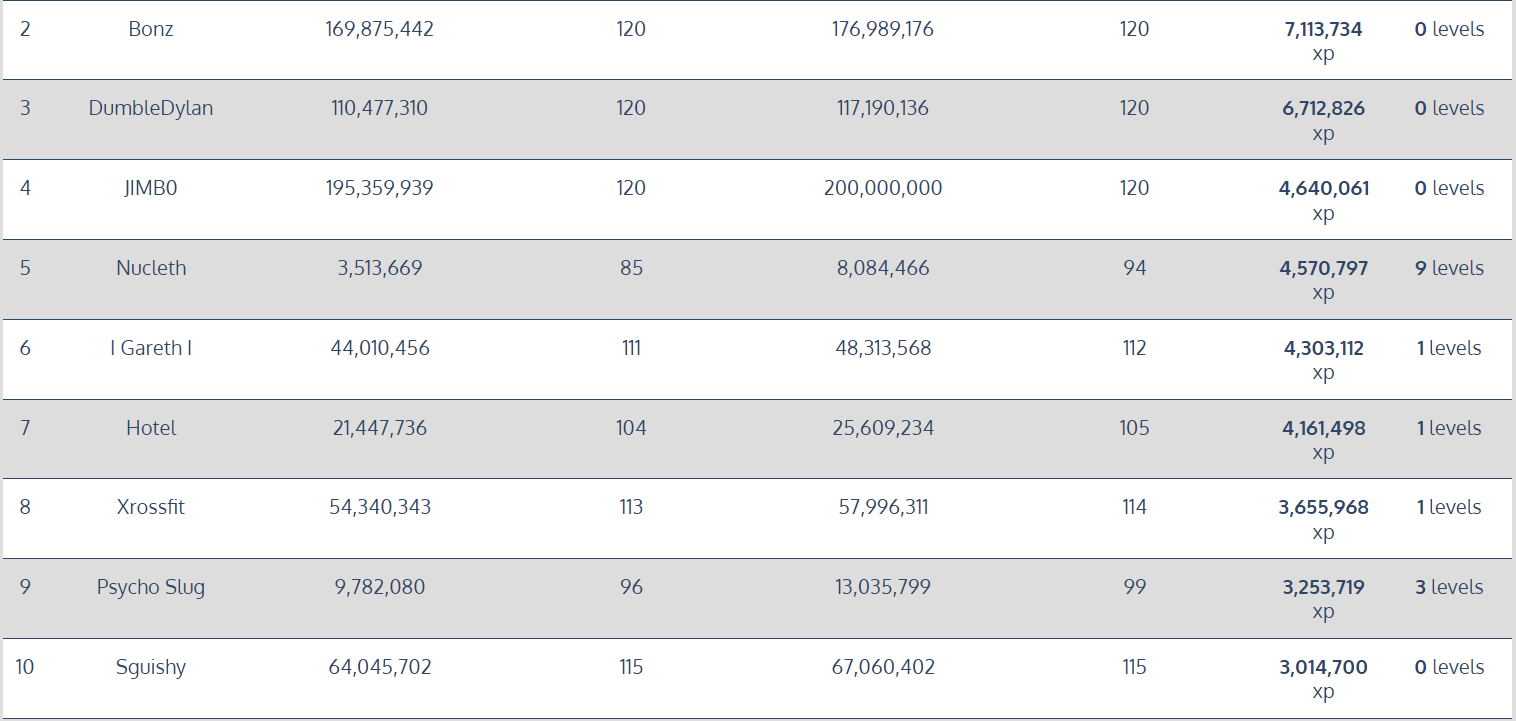Open Psycho Slug's profile link
The width and height of the screenshot is (1516, 721).
[151, 587]
